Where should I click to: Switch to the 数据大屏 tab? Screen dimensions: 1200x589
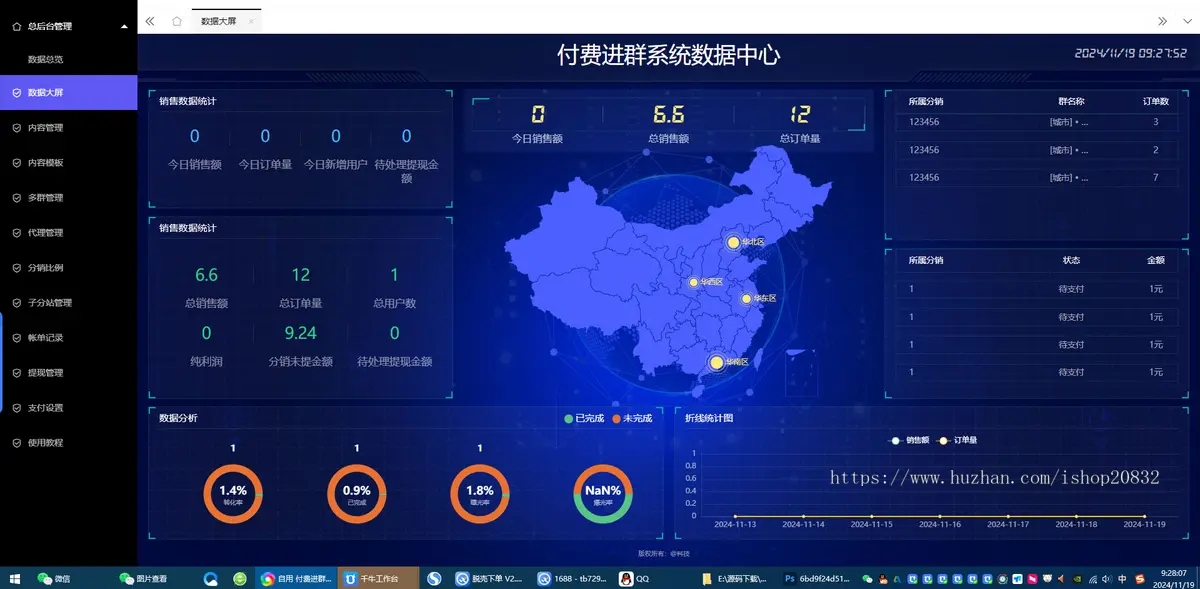[216, 18]
